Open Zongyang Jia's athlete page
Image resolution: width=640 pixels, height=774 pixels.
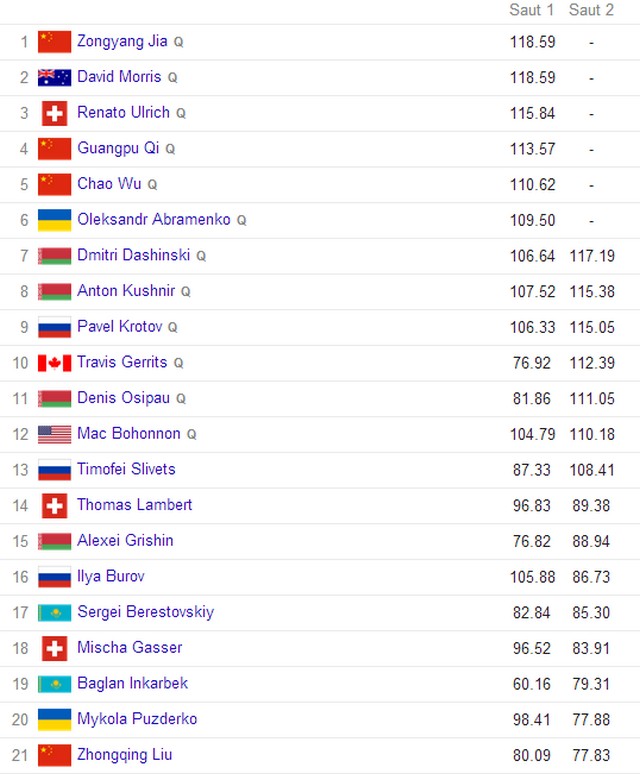pyautogui.click(x=122, y=41)
